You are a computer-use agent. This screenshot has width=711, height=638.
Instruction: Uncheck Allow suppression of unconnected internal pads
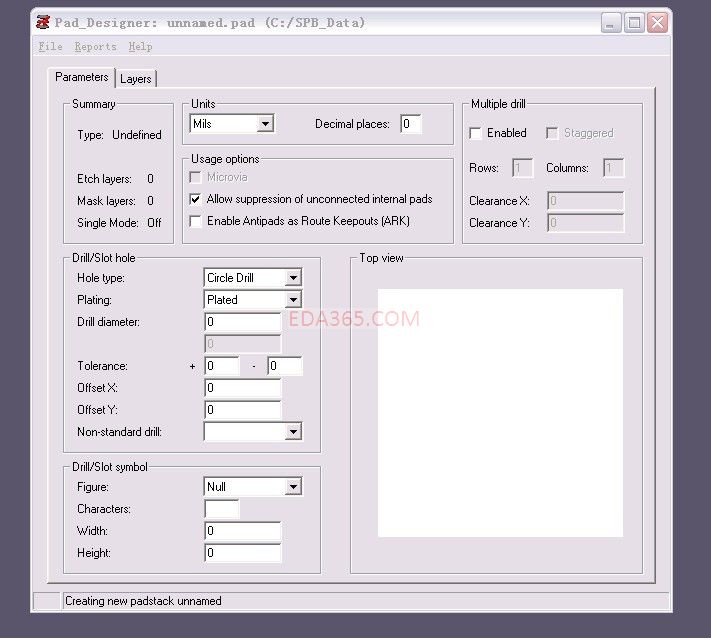point(195,199)
